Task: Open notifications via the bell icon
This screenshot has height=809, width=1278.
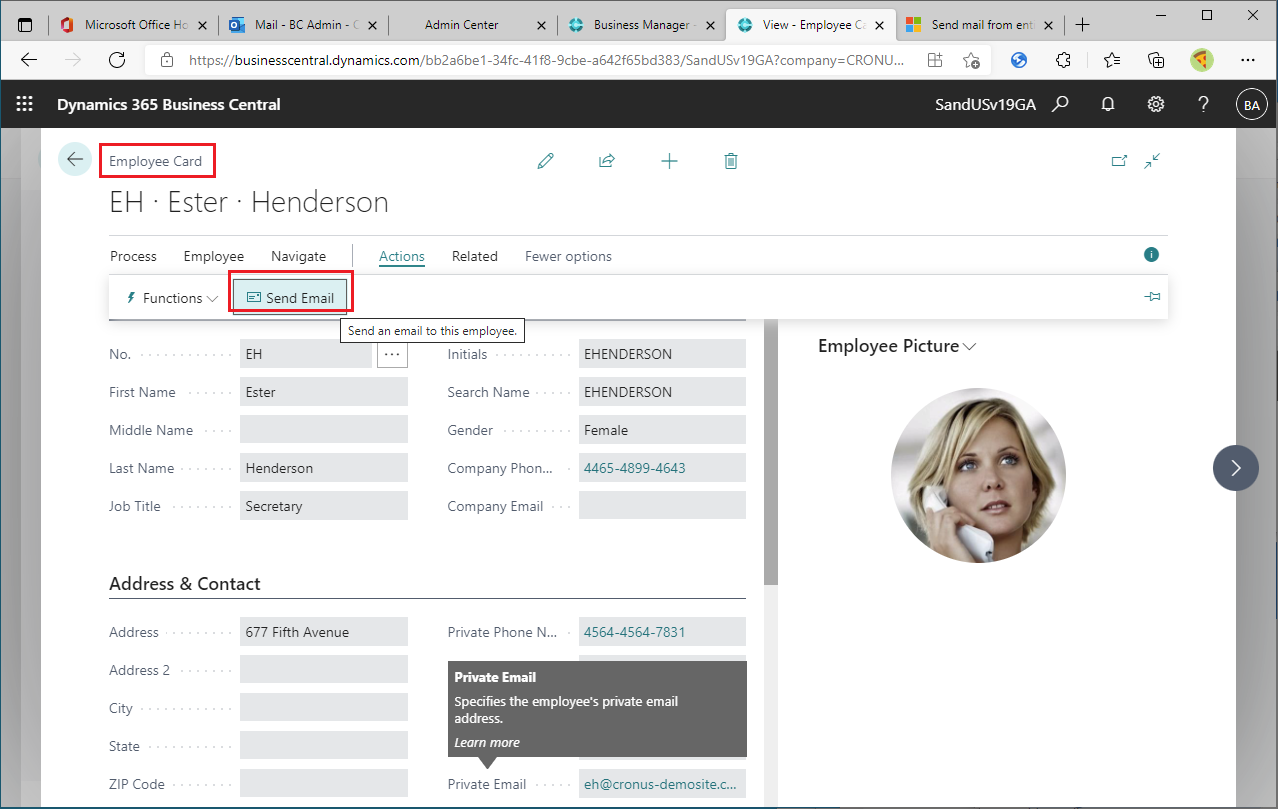Action: [1107, 103]
